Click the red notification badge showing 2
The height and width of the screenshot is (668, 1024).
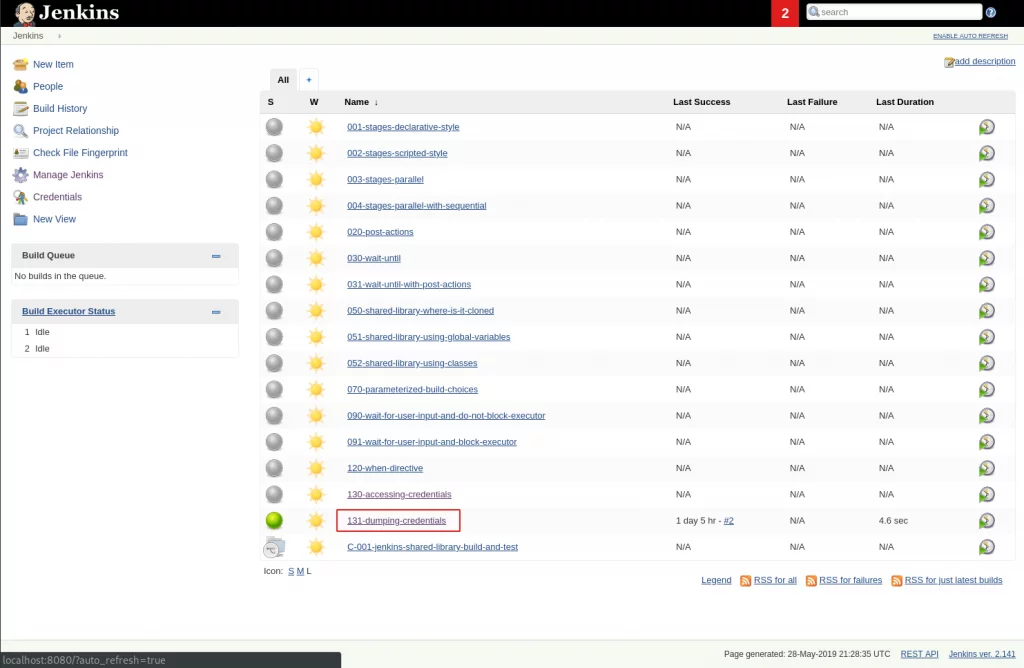click(785, 13)
